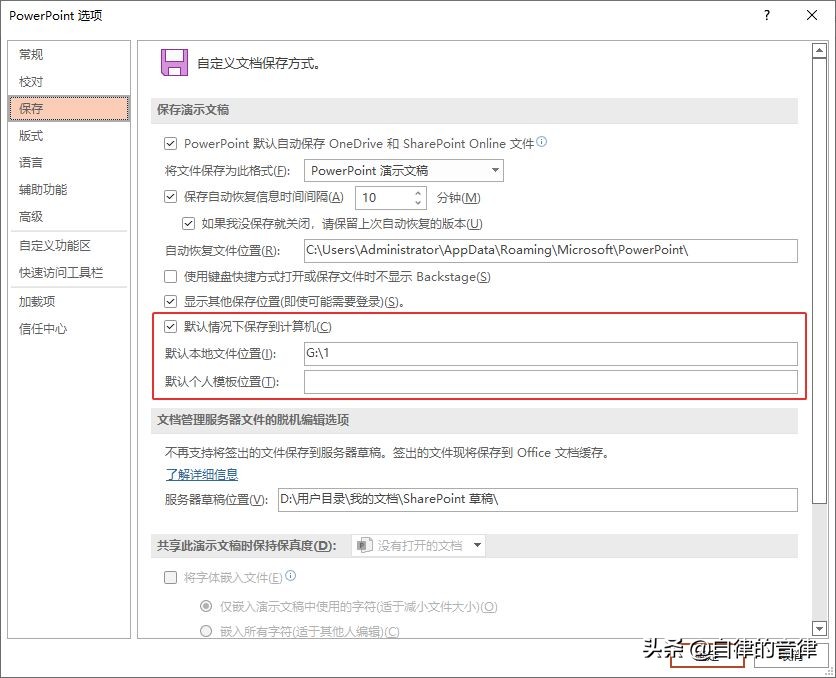836x678 pixels.
Task: Click the scrollbar up arrow
Action: [x=819, y=51]
